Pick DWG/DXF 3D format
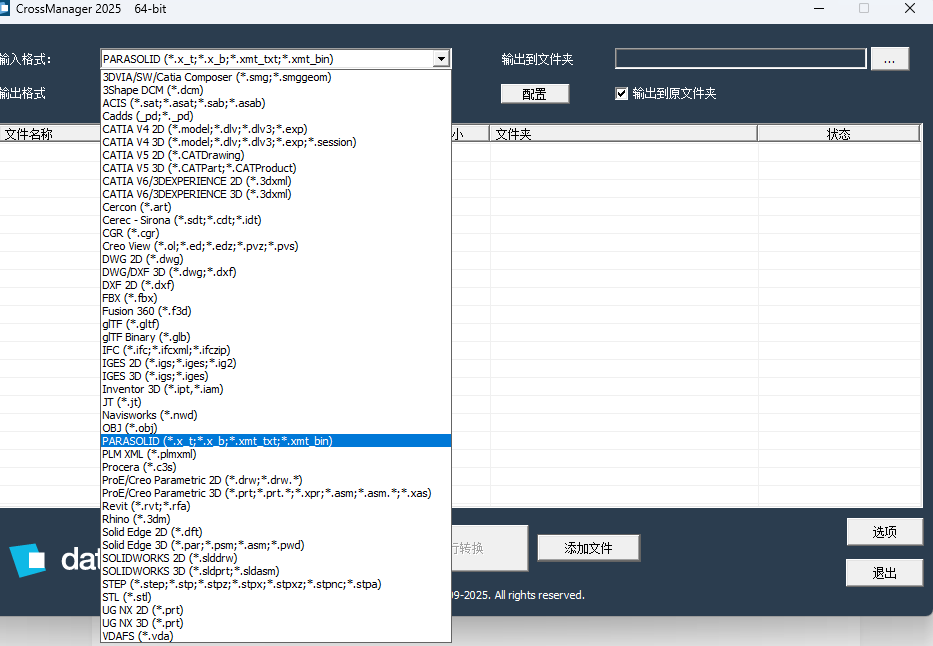933x646 pixels. (276, 272)
